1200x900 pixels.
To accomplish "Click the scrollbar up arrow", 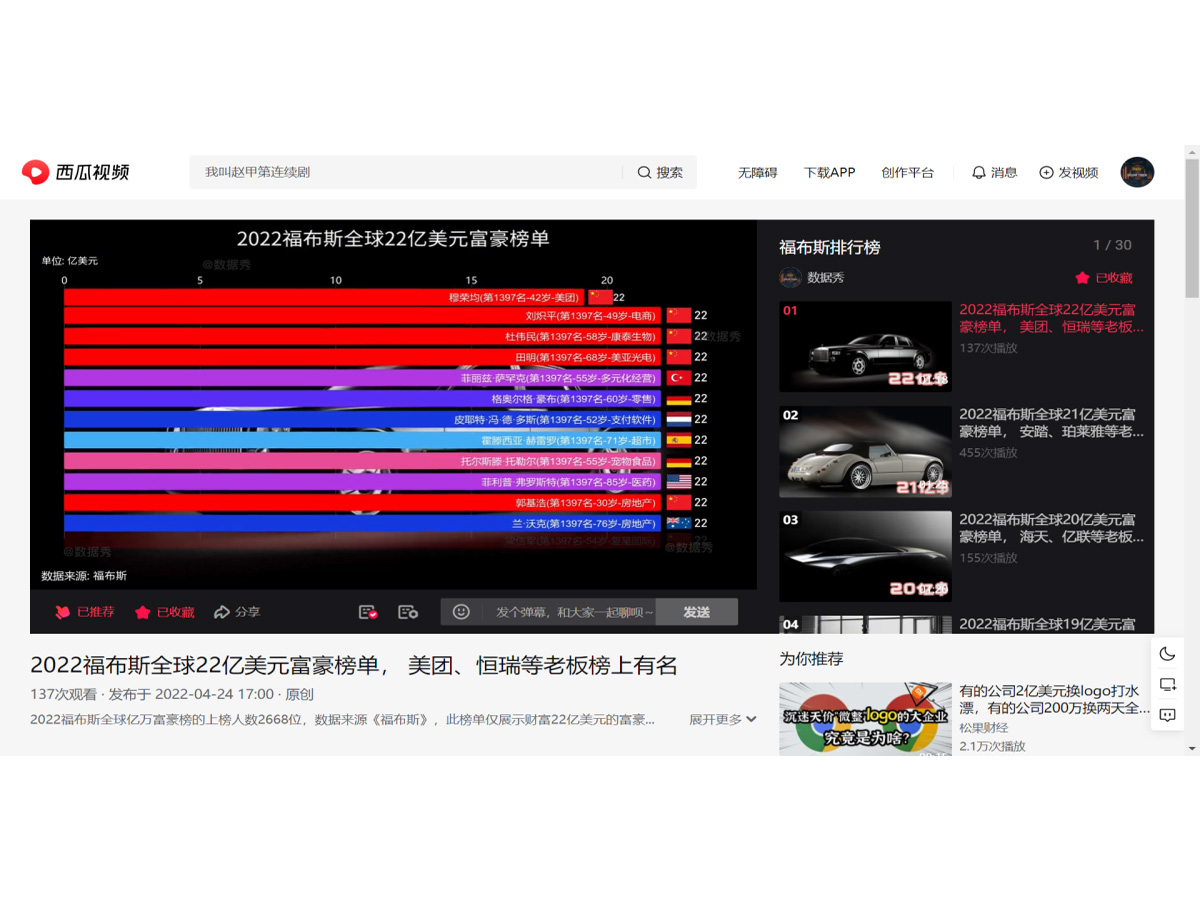I will pyautogui.click(x=1191, y=152).
